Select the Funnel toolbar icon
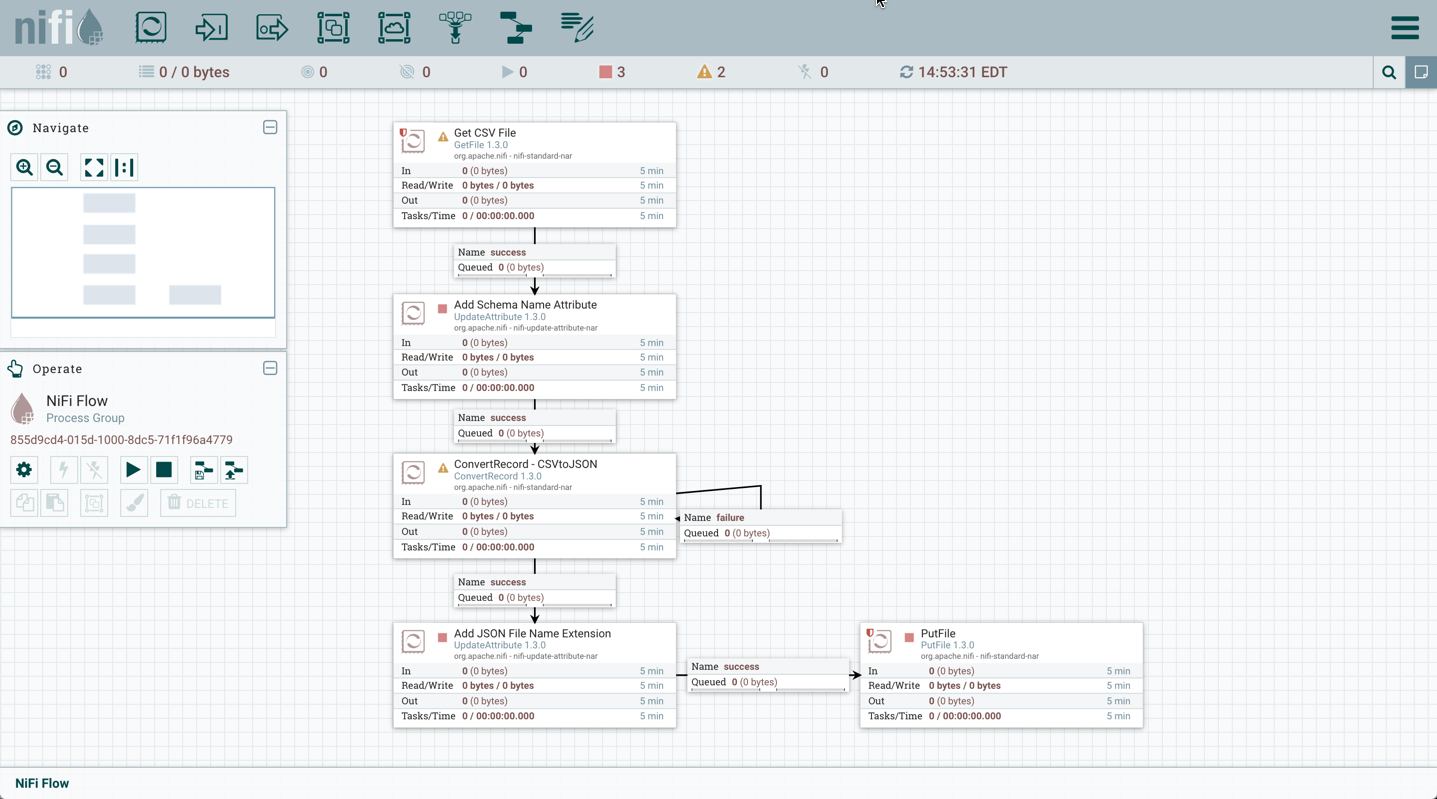Screen dimensions: 1437x799 pos(455,27)
